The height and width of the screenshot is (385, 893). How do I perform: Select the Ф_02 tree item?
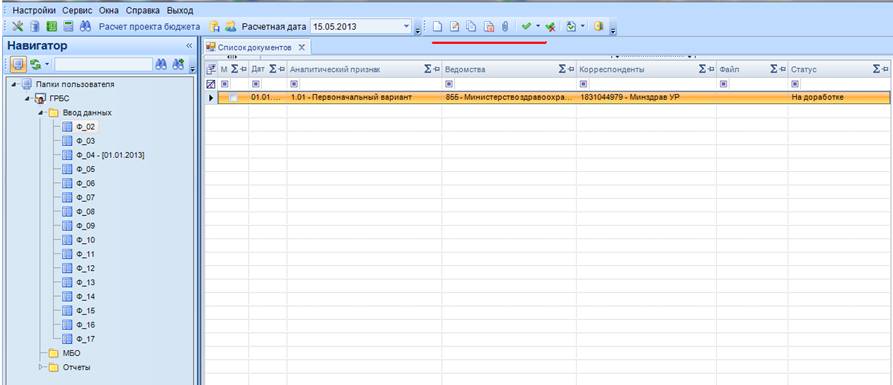85,127
